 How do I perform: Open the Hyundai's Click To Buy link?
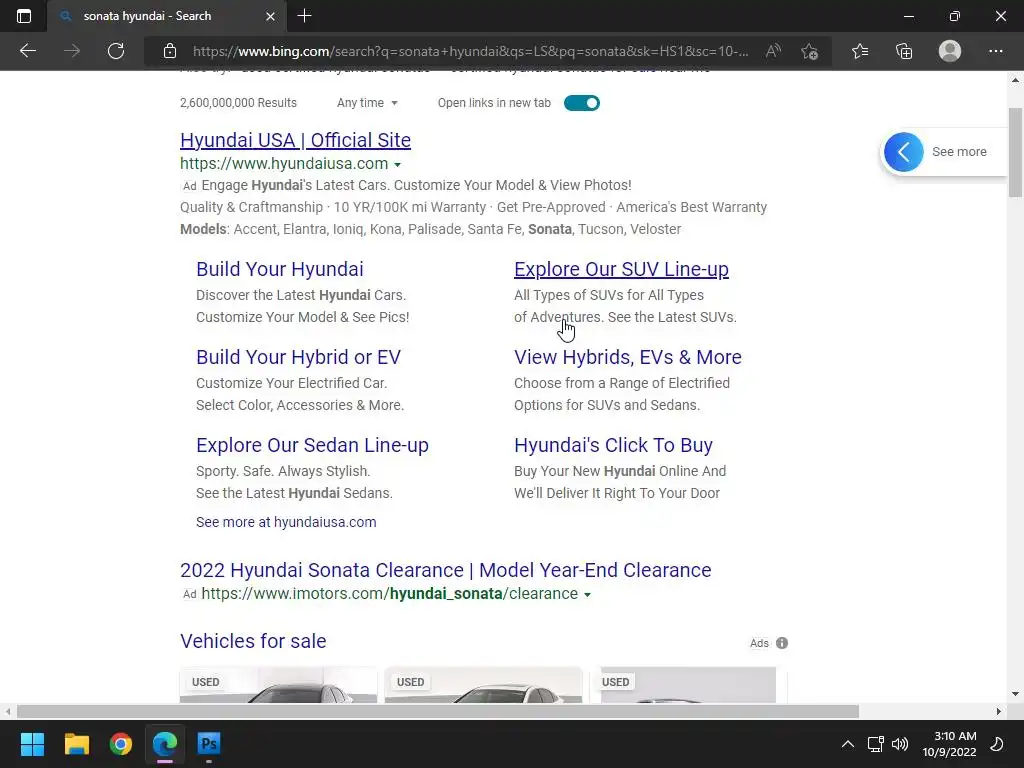coord(613,445)
